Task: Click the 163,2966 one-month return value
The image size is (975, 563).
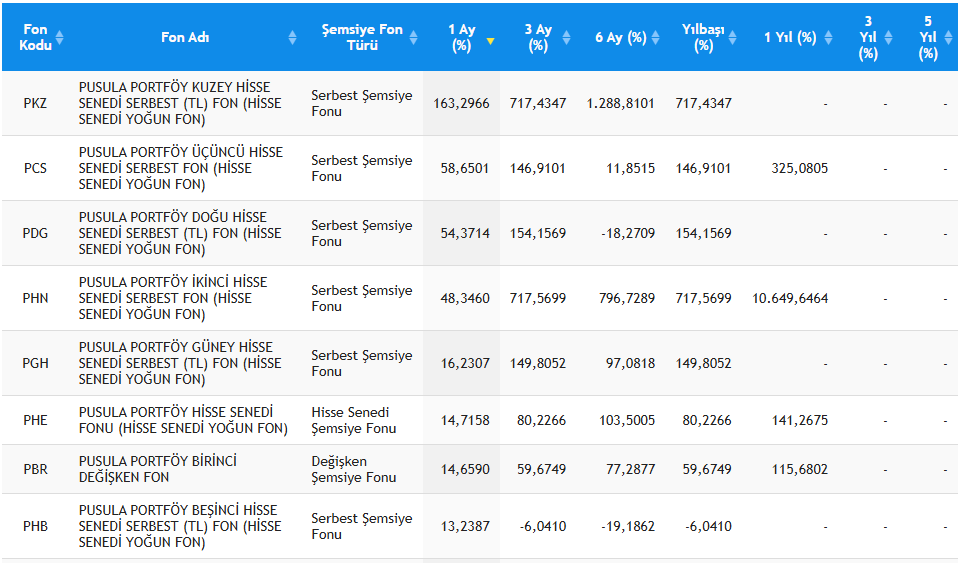Action: [461, 103]
